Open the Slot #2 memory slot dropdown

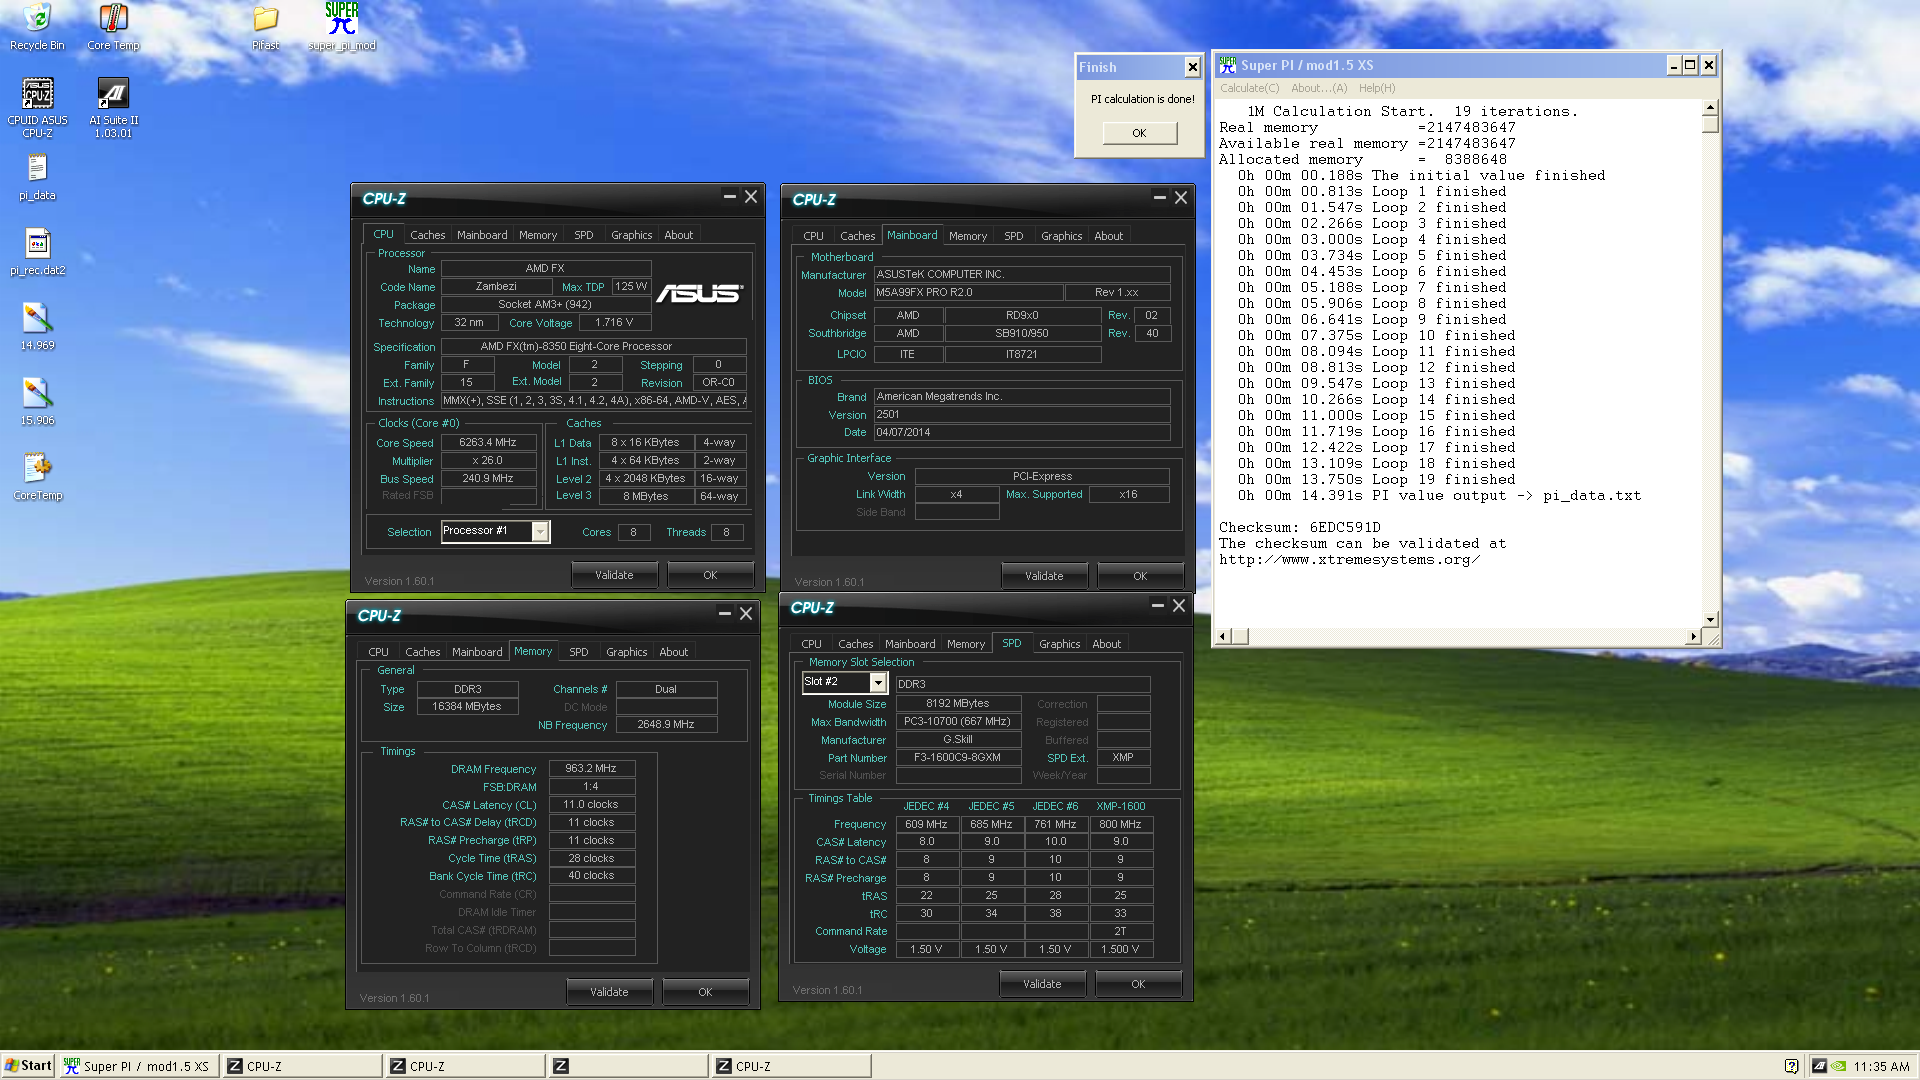[x=878, y=682]
